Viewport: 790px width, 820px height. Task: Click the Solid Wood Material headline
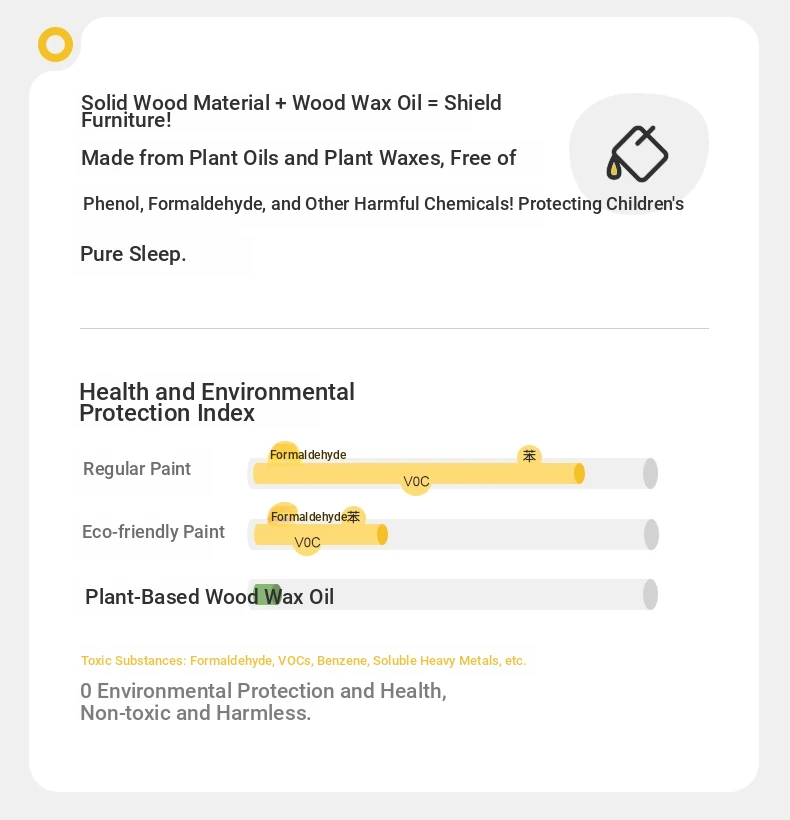click(x=291, y=111)
